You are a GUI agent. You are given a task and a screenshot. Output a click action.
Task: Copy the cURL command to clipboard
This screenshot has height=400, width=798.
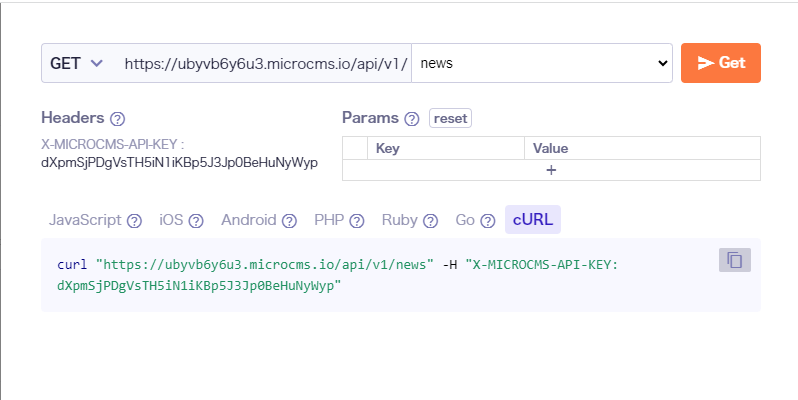(x=734, y=260)
